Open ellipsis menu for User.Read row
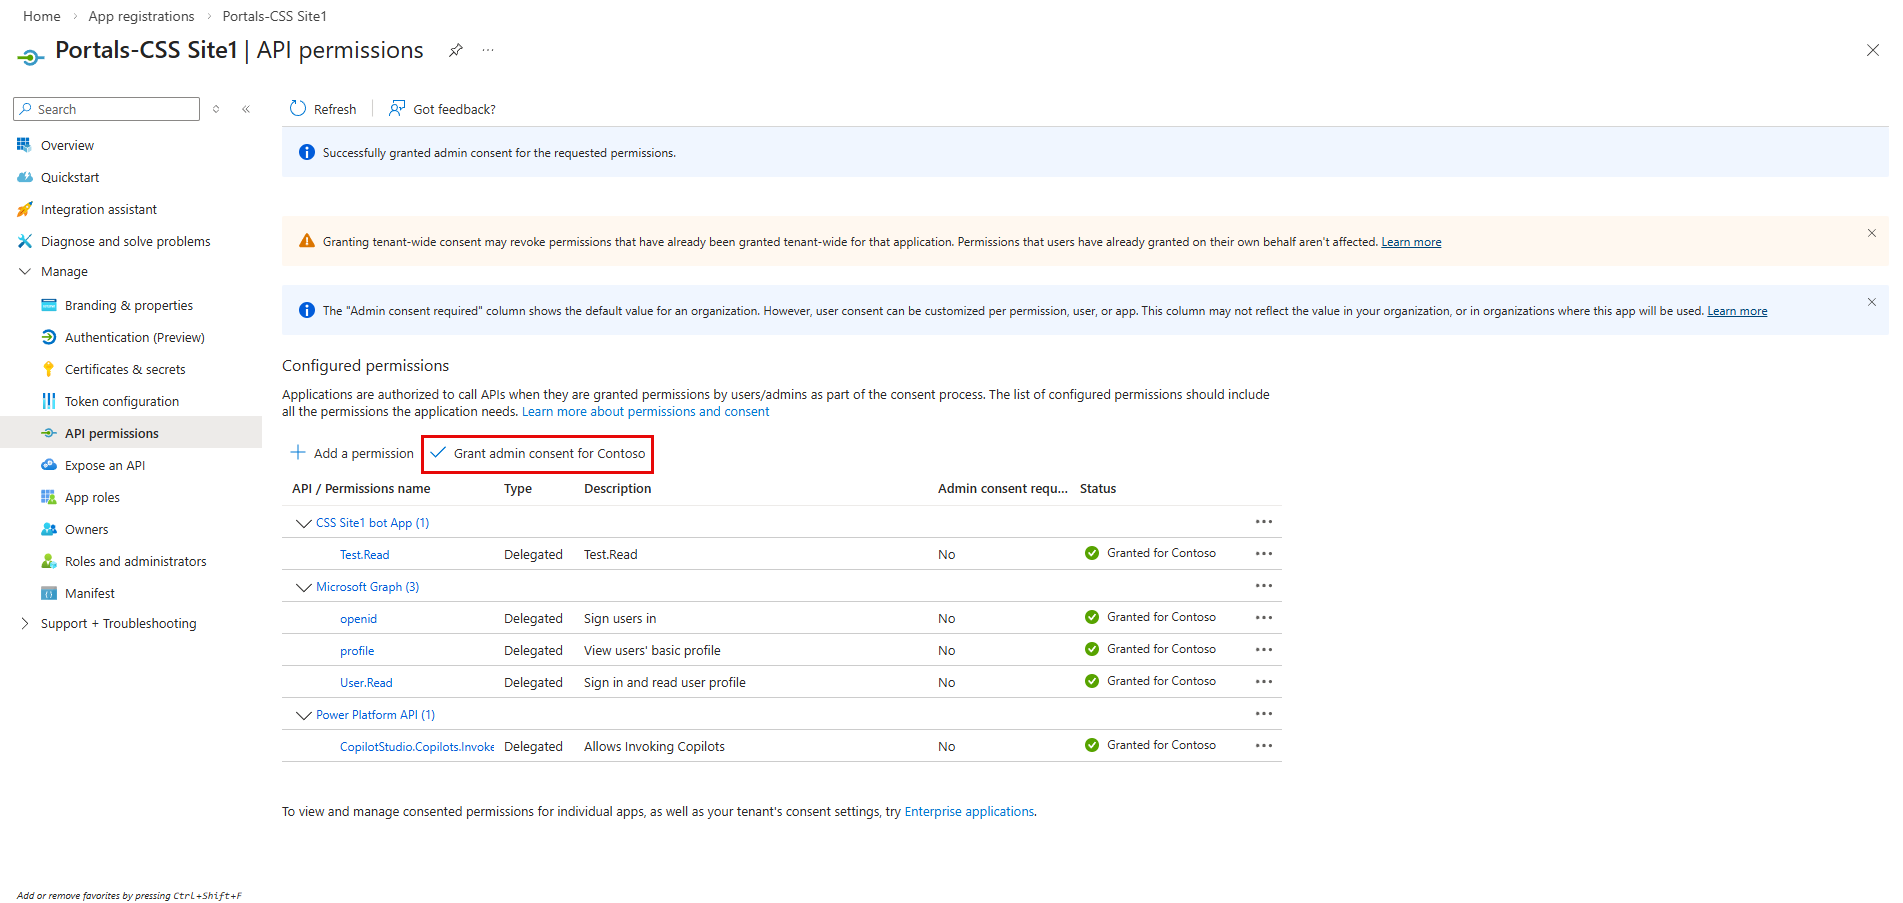 (1264, 682)
